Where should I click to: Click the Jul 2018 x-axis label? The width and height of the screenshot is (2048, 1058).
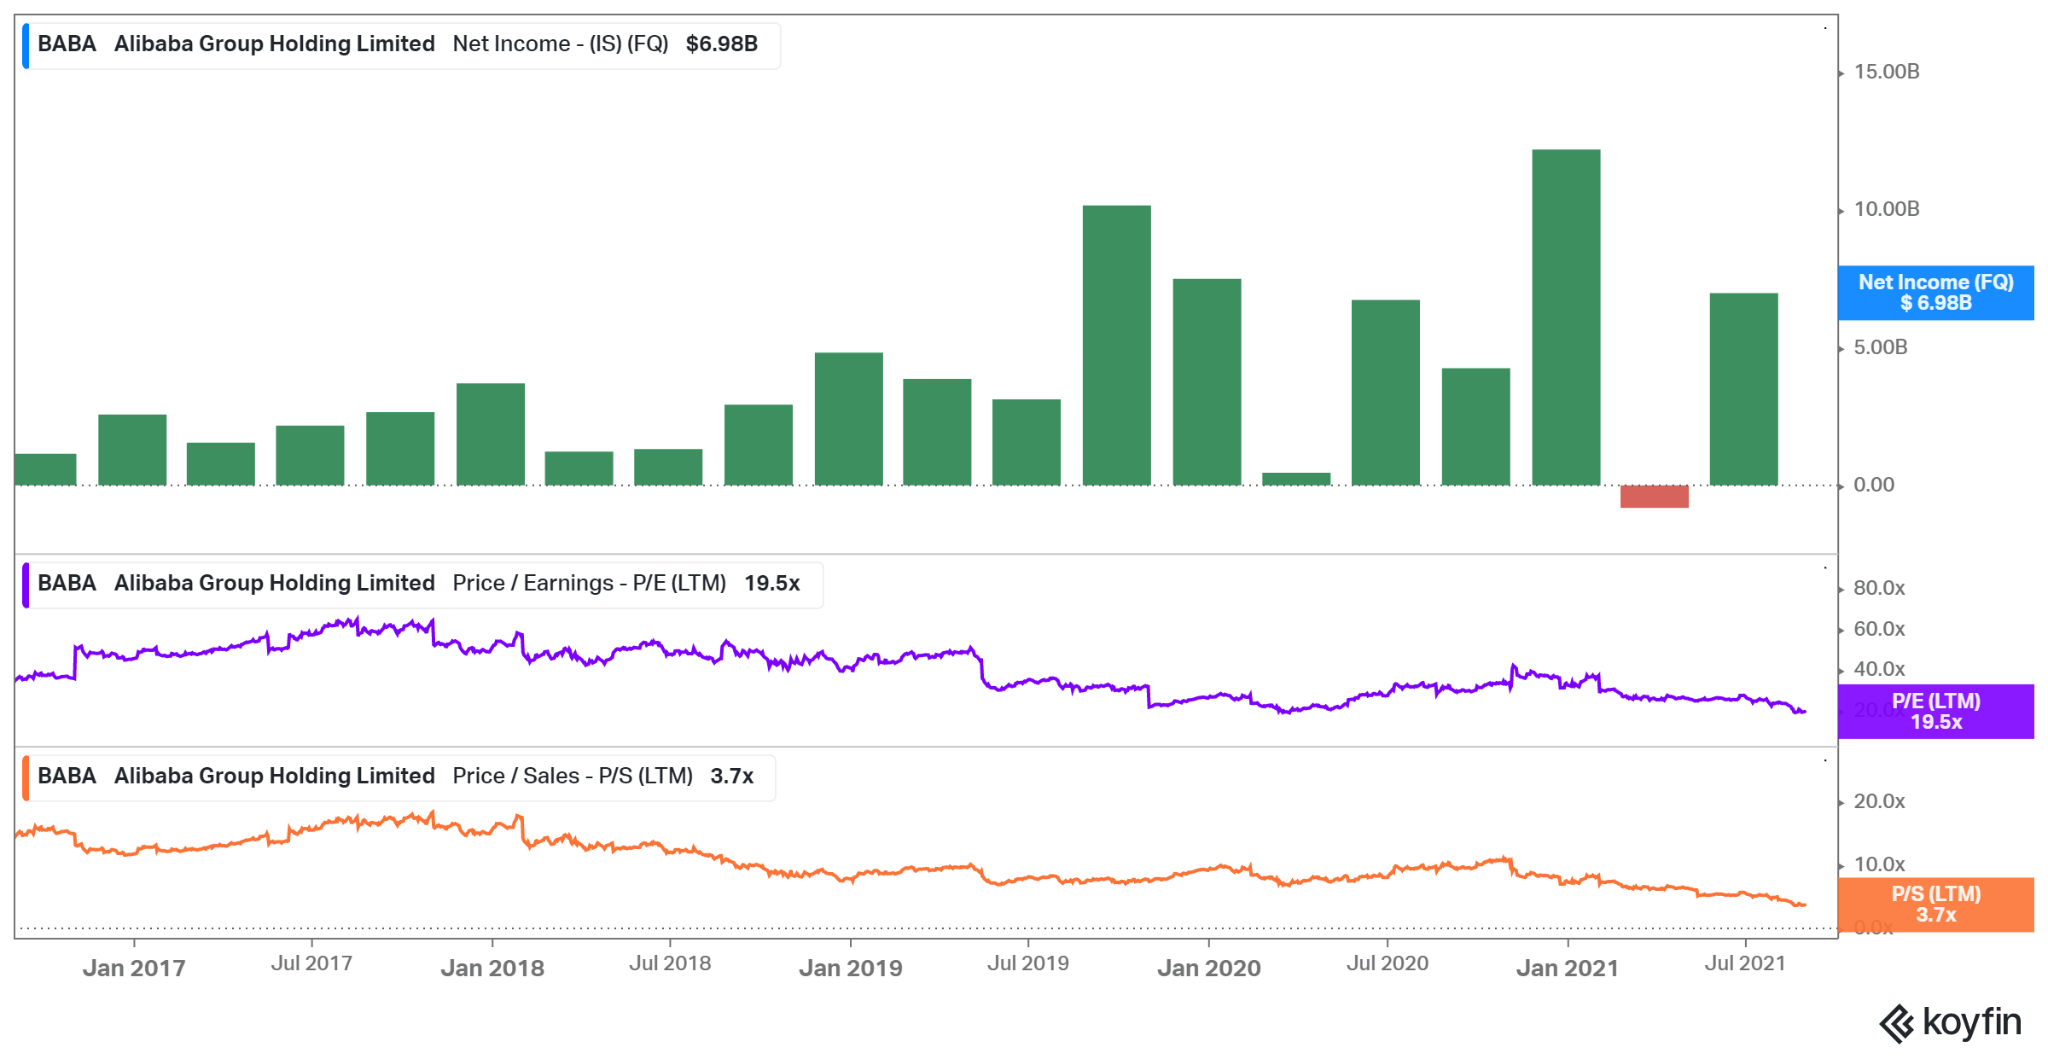pos(670,963)
